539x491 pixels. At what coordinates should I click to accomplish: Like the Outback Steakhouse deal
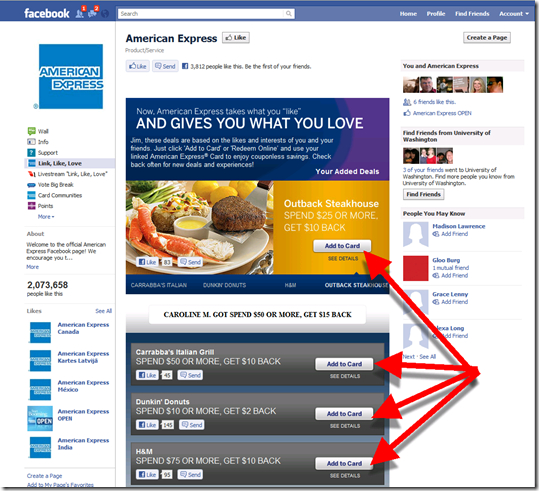pos(147,262)
